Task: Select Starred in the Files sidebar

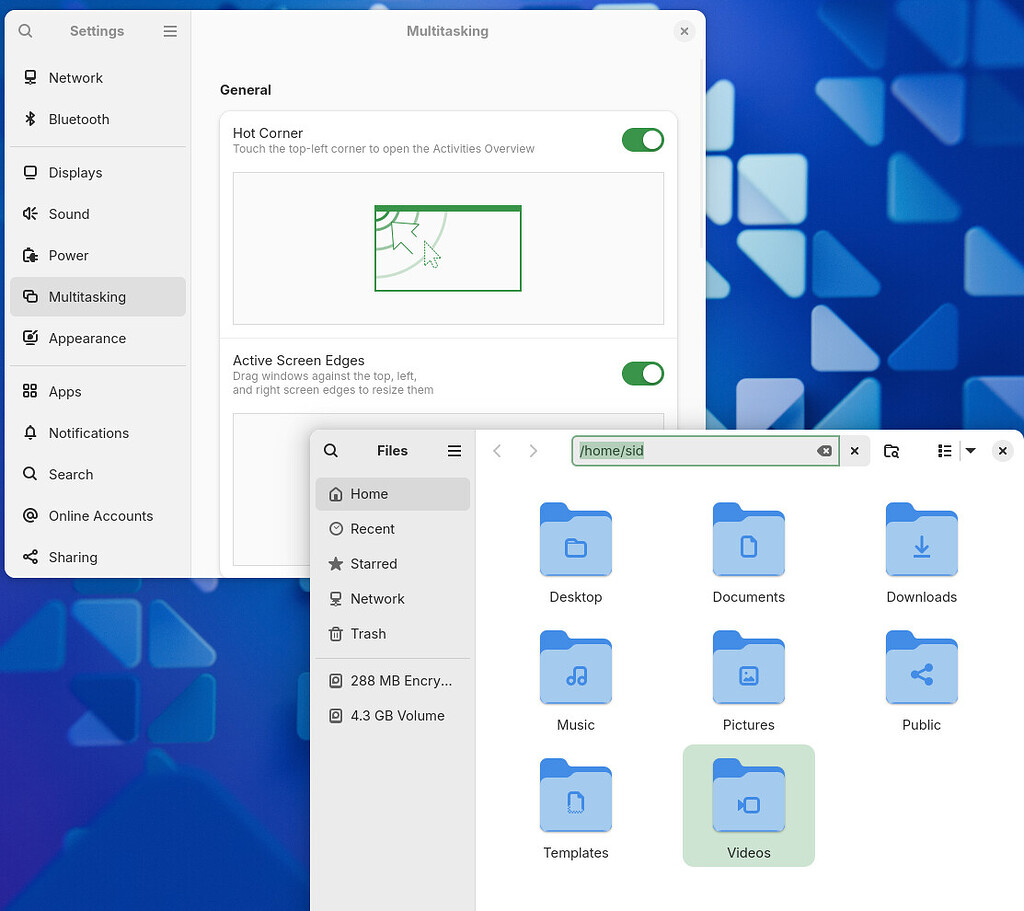Action: (373, 563)
